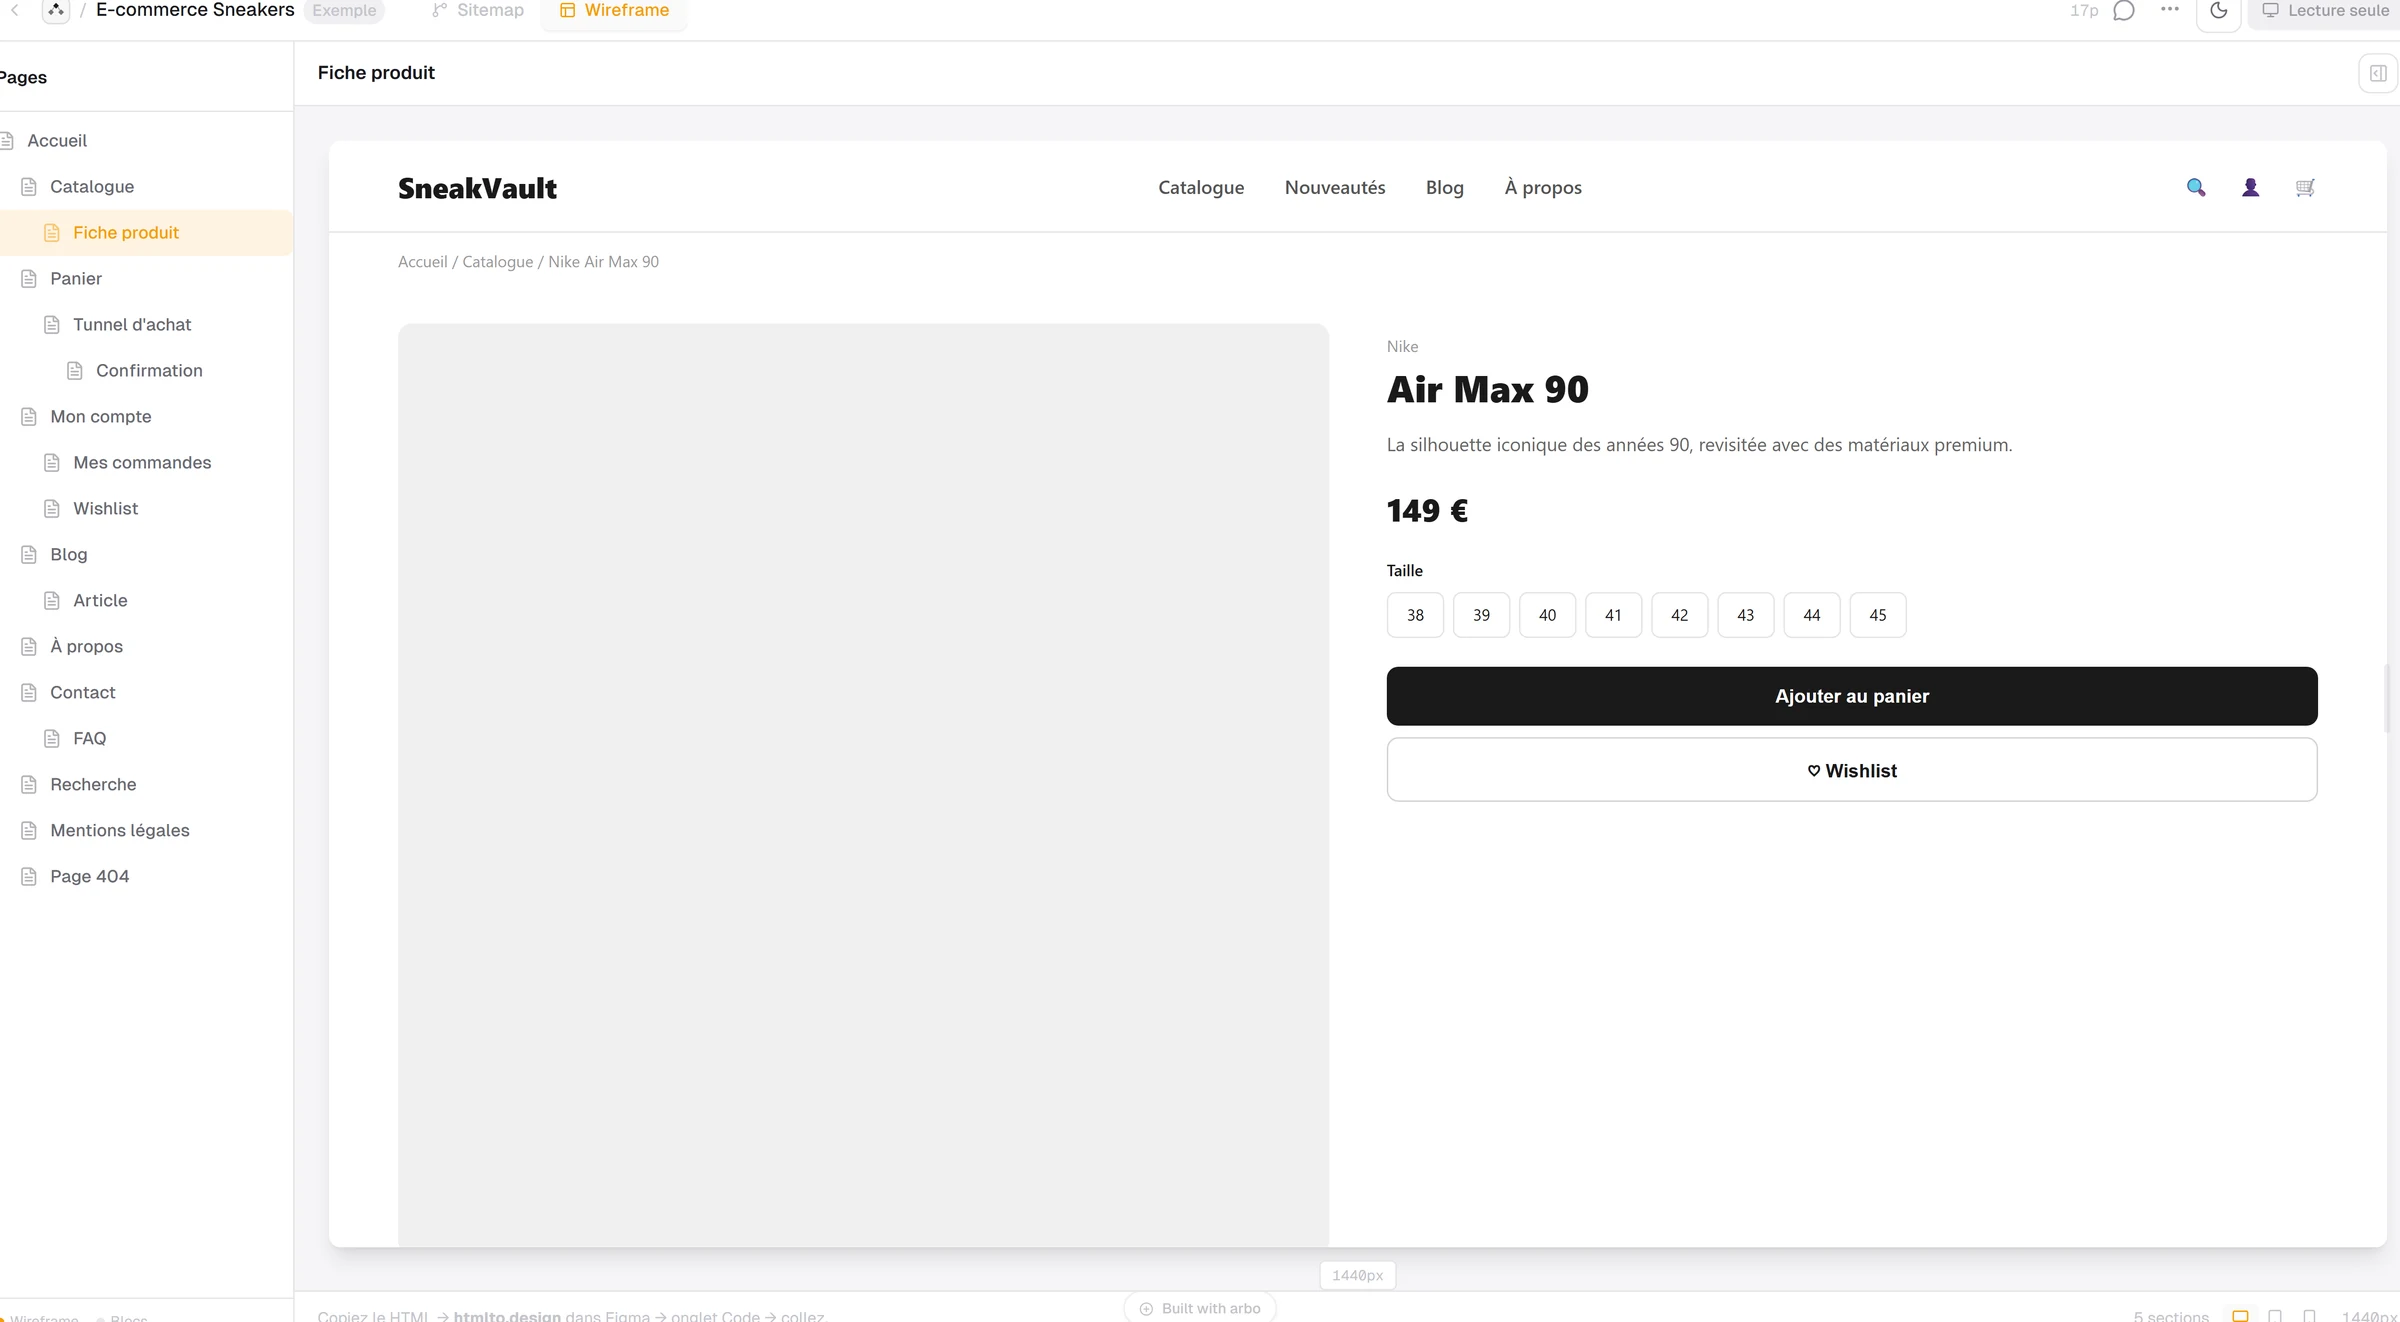Image resolution: width=2400 pixels, height=1322 pixels.
Task: Click the Air Max 90 product title
Action: tap(1487, 390)
